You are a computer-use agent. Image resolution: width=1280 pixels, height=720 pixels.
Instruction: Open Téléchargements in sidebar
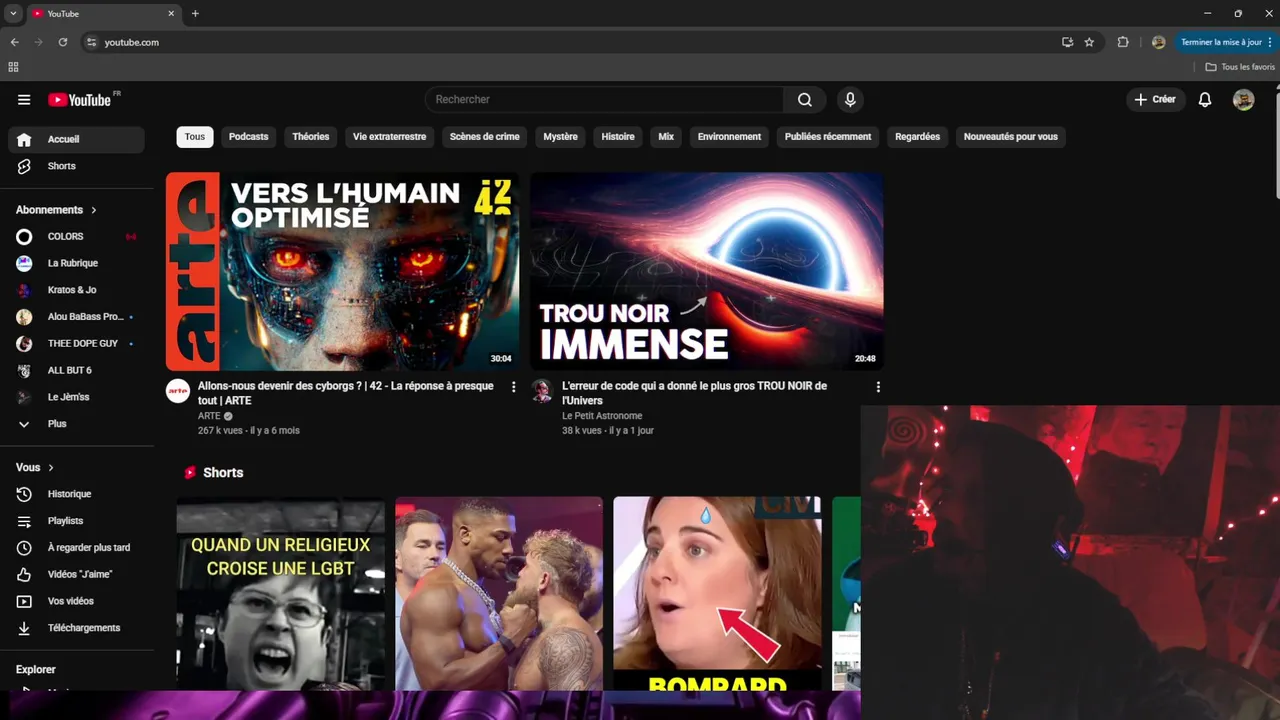[x=76, y=628]
